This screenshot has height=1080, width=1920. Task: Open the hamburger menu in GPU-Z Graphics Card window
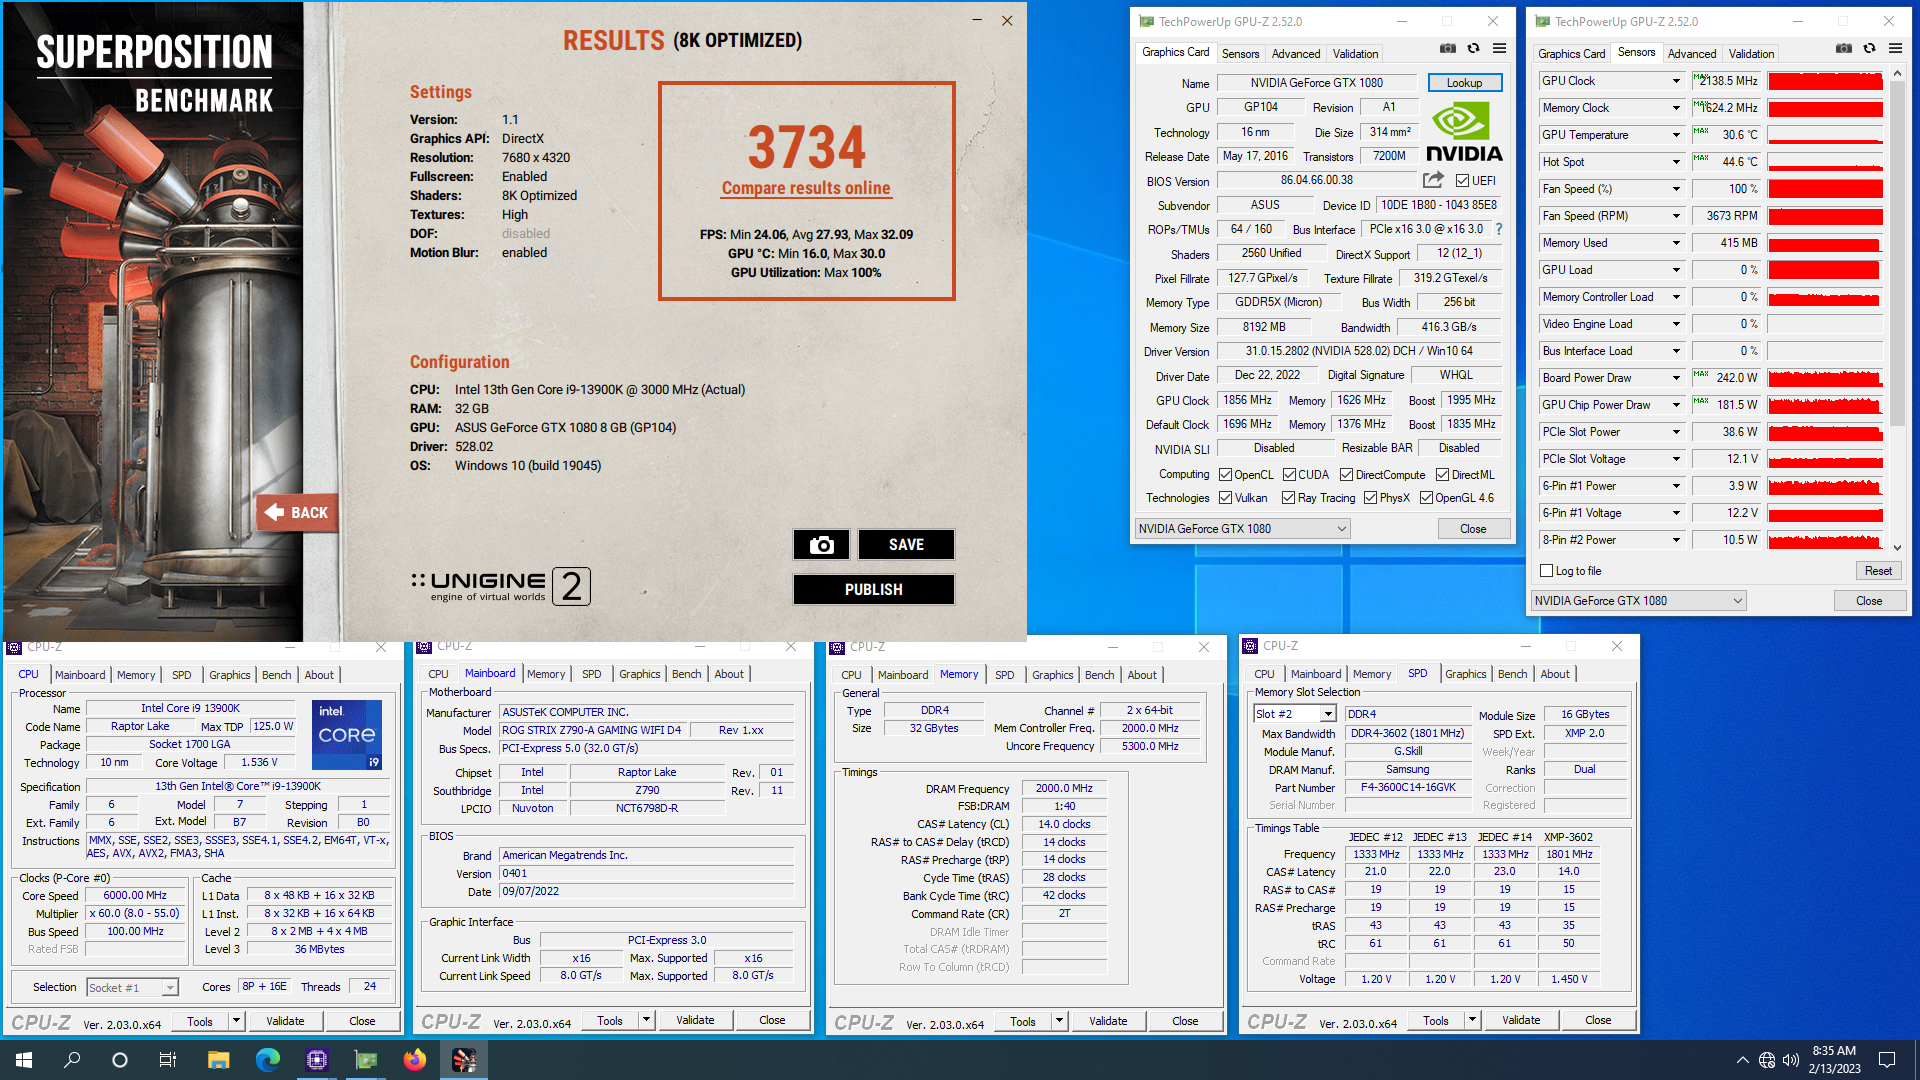(1499, 48)
